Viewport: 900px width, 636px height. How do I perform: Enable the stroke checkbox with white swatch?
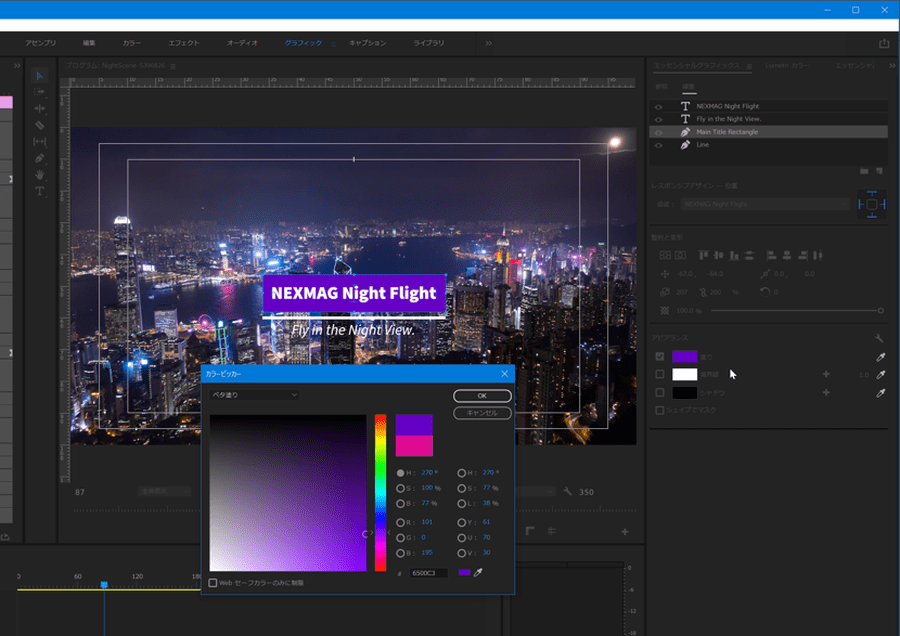[x=659, y=375]
